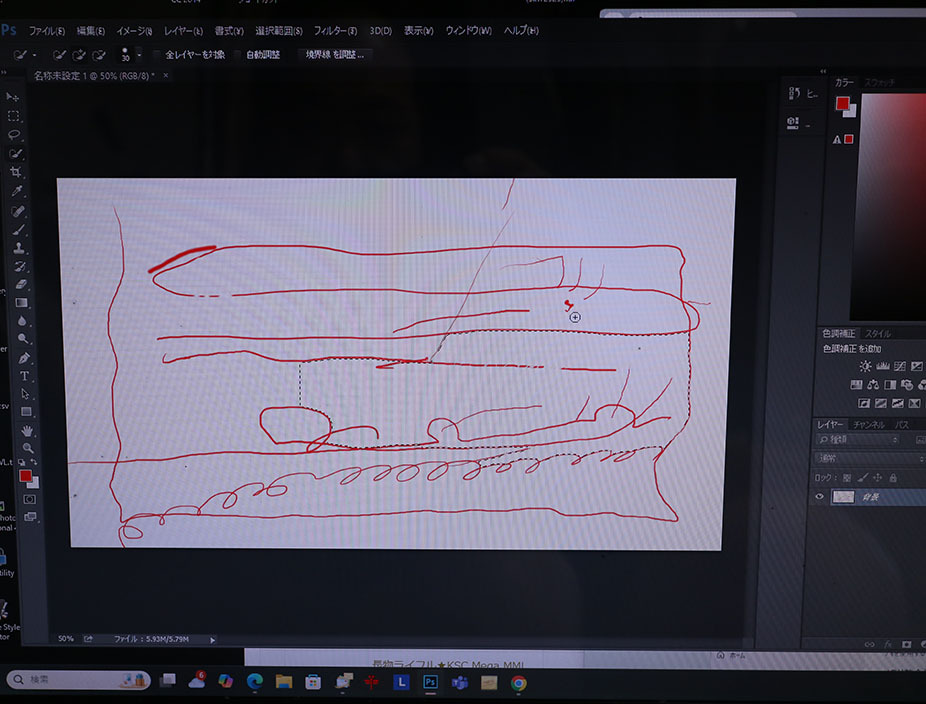Select the Blur tool
This screenshot has height=704, width=926.
pos(22,321)
